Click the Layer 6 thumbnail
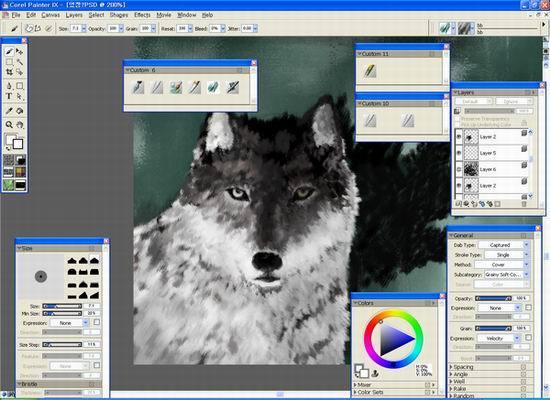The image size is (550, 400). (471, 169)
